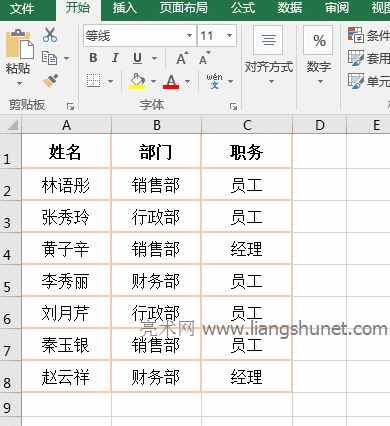The image size is (390, 426).
Task: Open font color dropdown arrow
Action: tap(187, 81)
